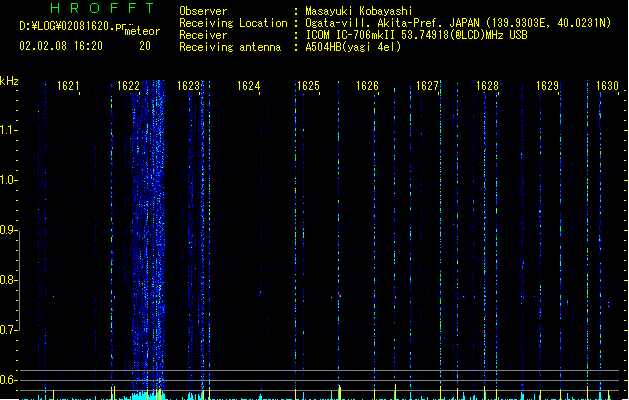Click the 0.6 kHz axis label
This screenshot has width=629, height=400.
point(8,380)
